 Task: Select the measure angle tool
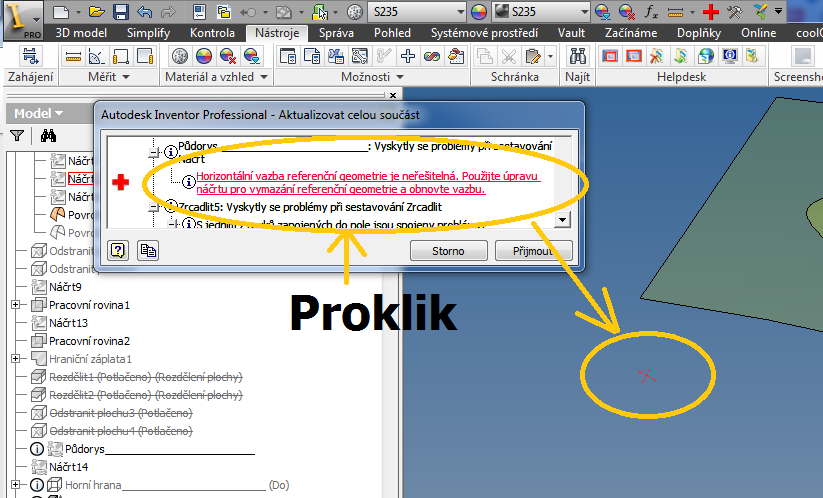coord(97,56)
